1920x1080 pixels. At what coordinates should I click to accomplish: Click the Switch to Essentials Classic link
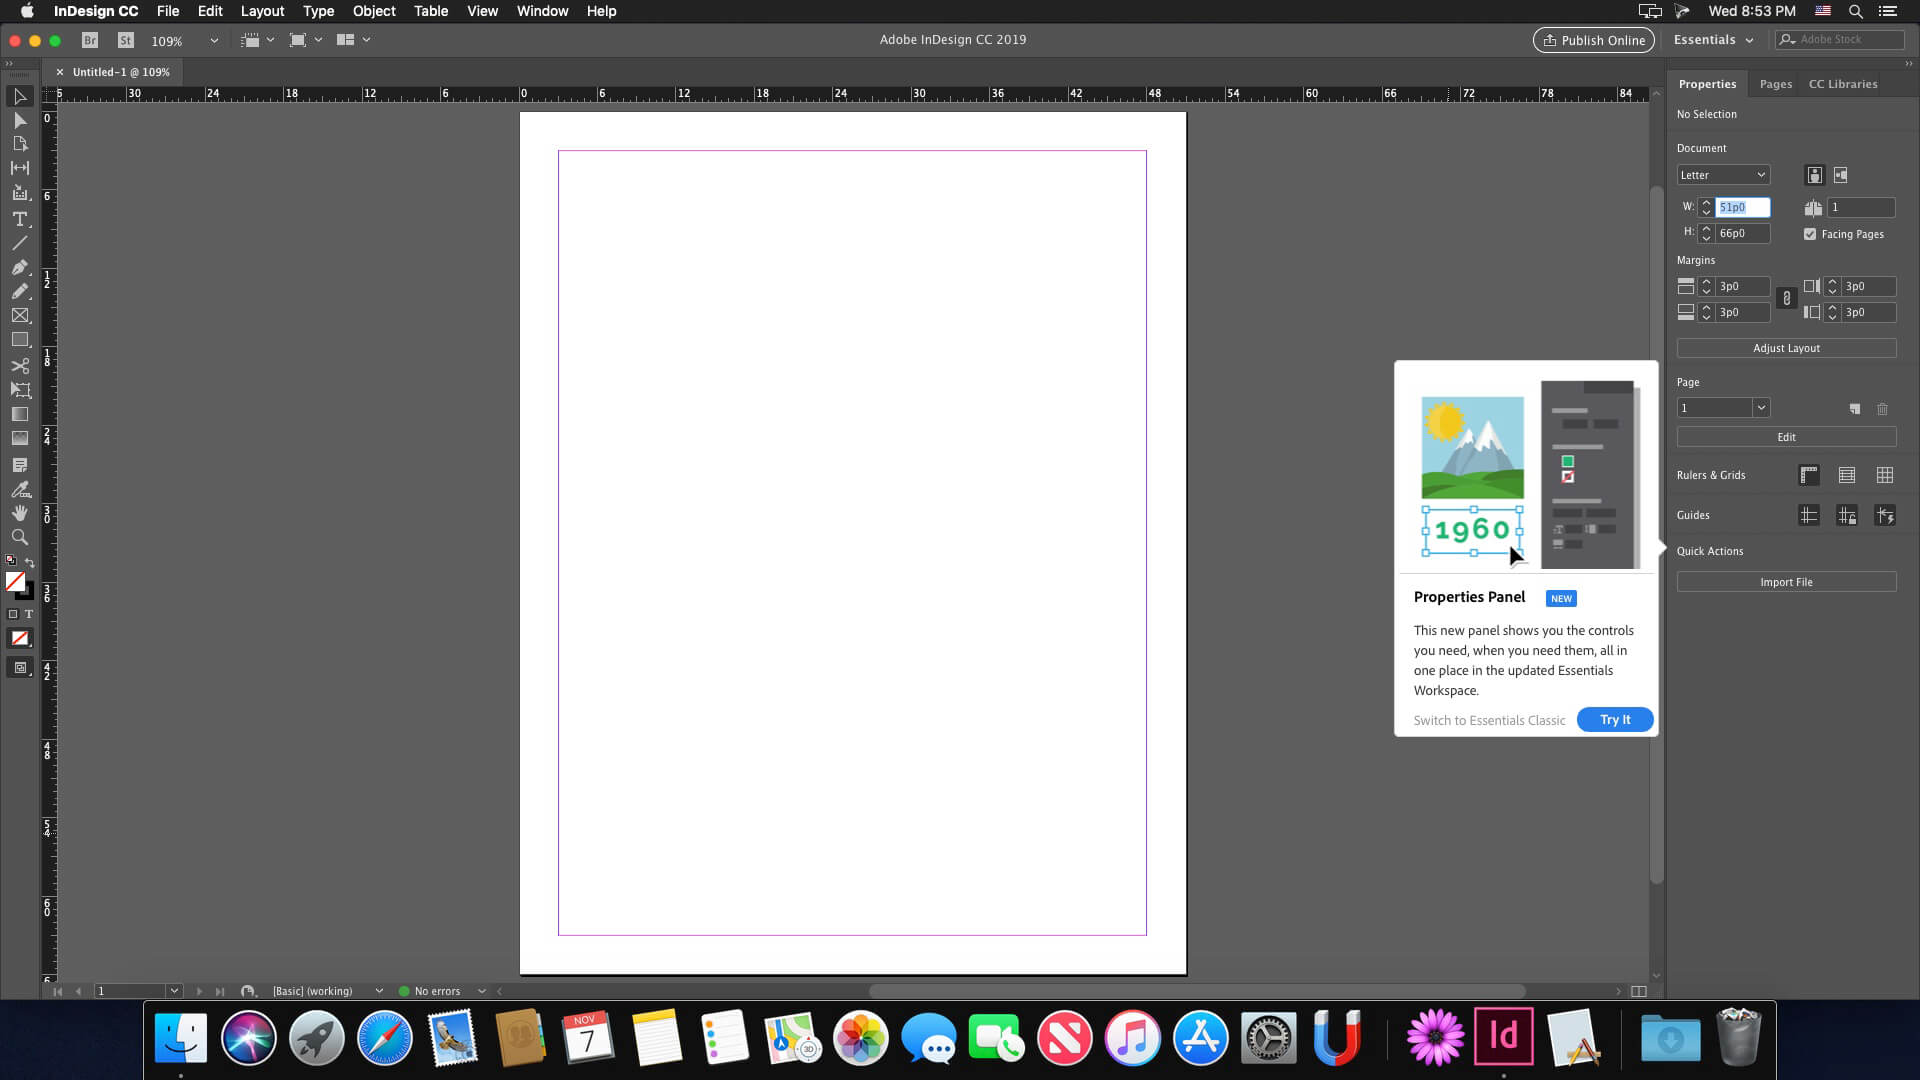[1489, 719]
